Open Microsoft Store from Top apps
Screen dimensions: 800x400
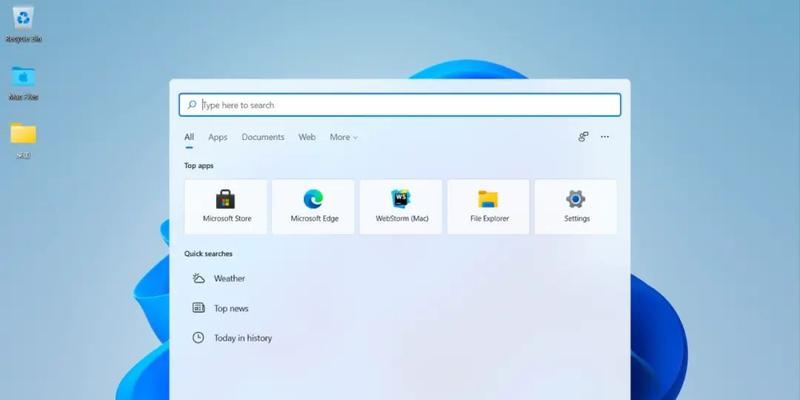point(226,207)
